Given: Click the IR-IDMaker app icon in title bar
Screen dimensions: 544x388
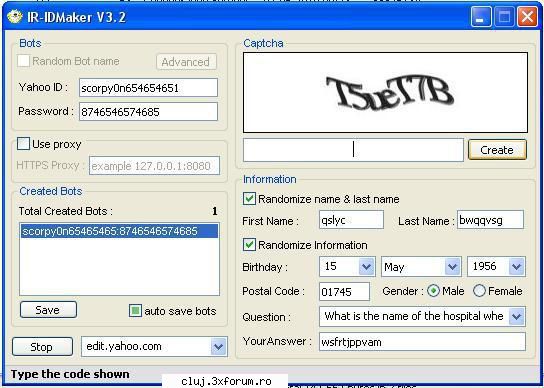Looking at the screenshot, I should tap(15, 16).
